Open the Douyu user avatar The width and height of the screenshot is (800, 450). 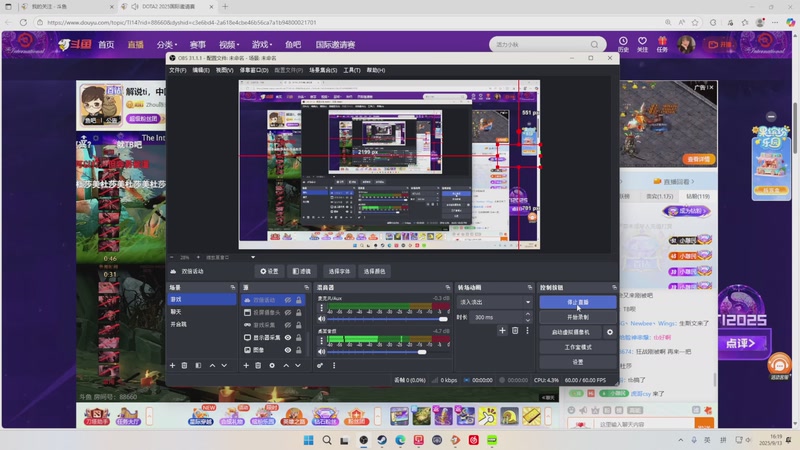click(x=686, y=44)
